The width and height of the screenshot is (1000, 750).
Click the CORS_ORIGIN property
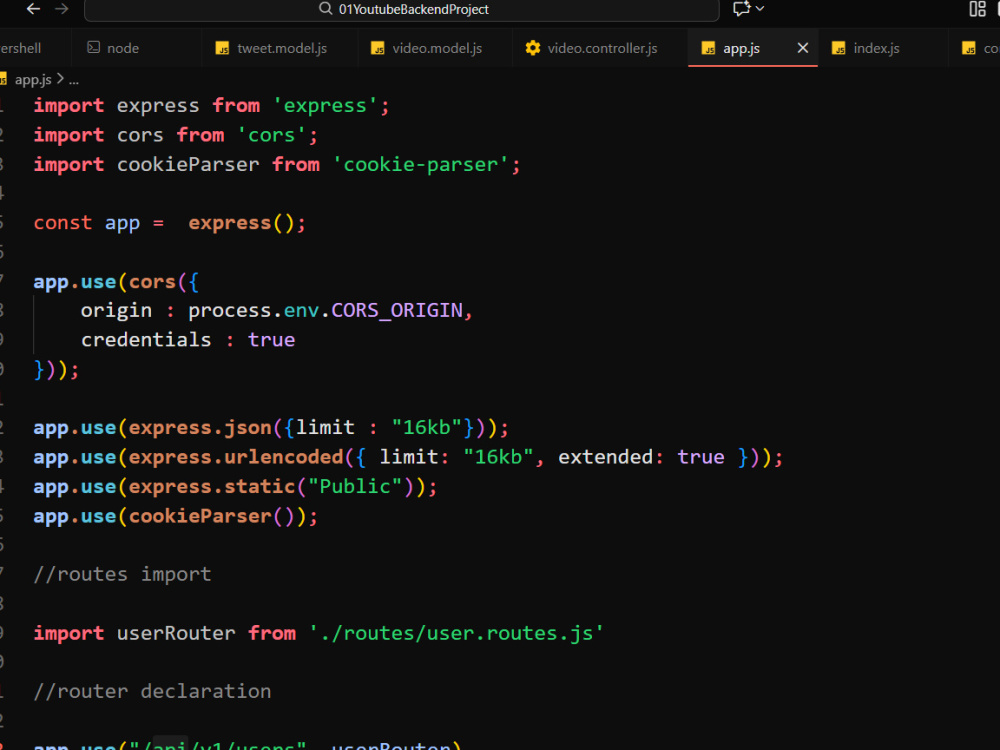coord(397,311)
